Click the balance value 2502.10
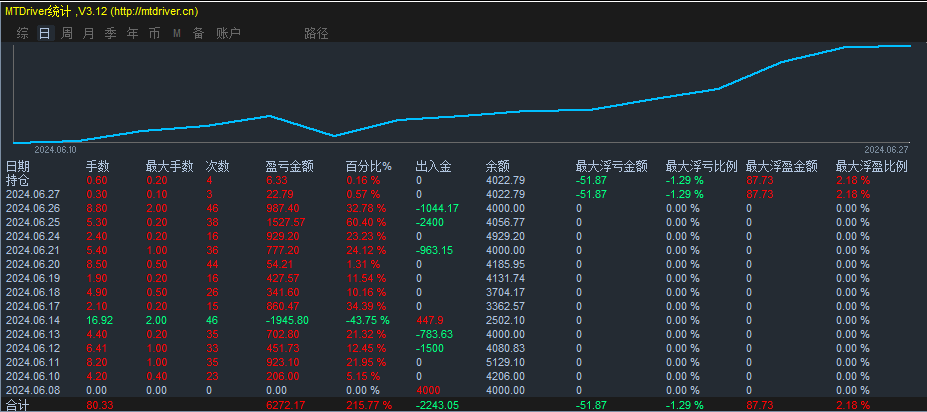 pos(505,320)
